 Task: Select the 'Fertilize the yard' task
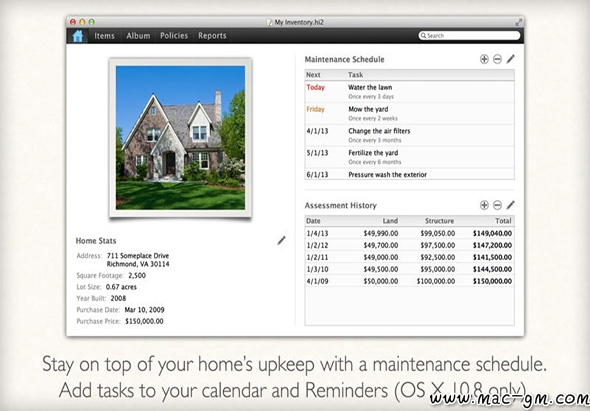tap(409, 157)
